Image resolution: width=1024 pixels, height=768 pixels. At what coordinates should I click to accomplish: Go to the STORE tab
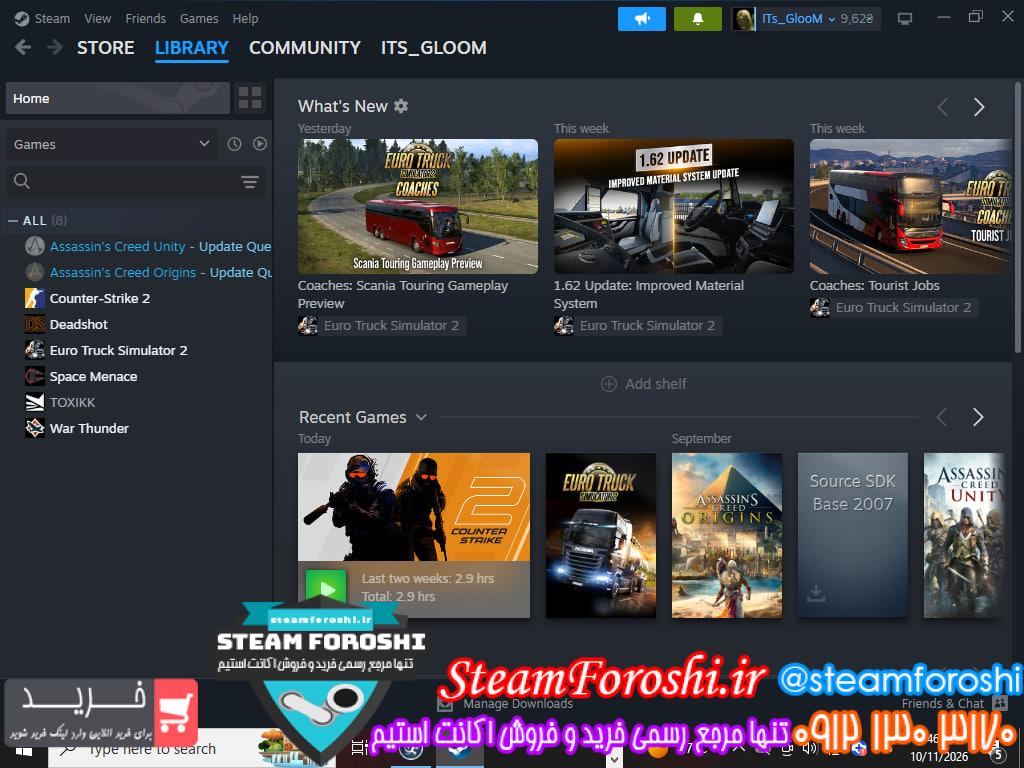click(106, 48)
